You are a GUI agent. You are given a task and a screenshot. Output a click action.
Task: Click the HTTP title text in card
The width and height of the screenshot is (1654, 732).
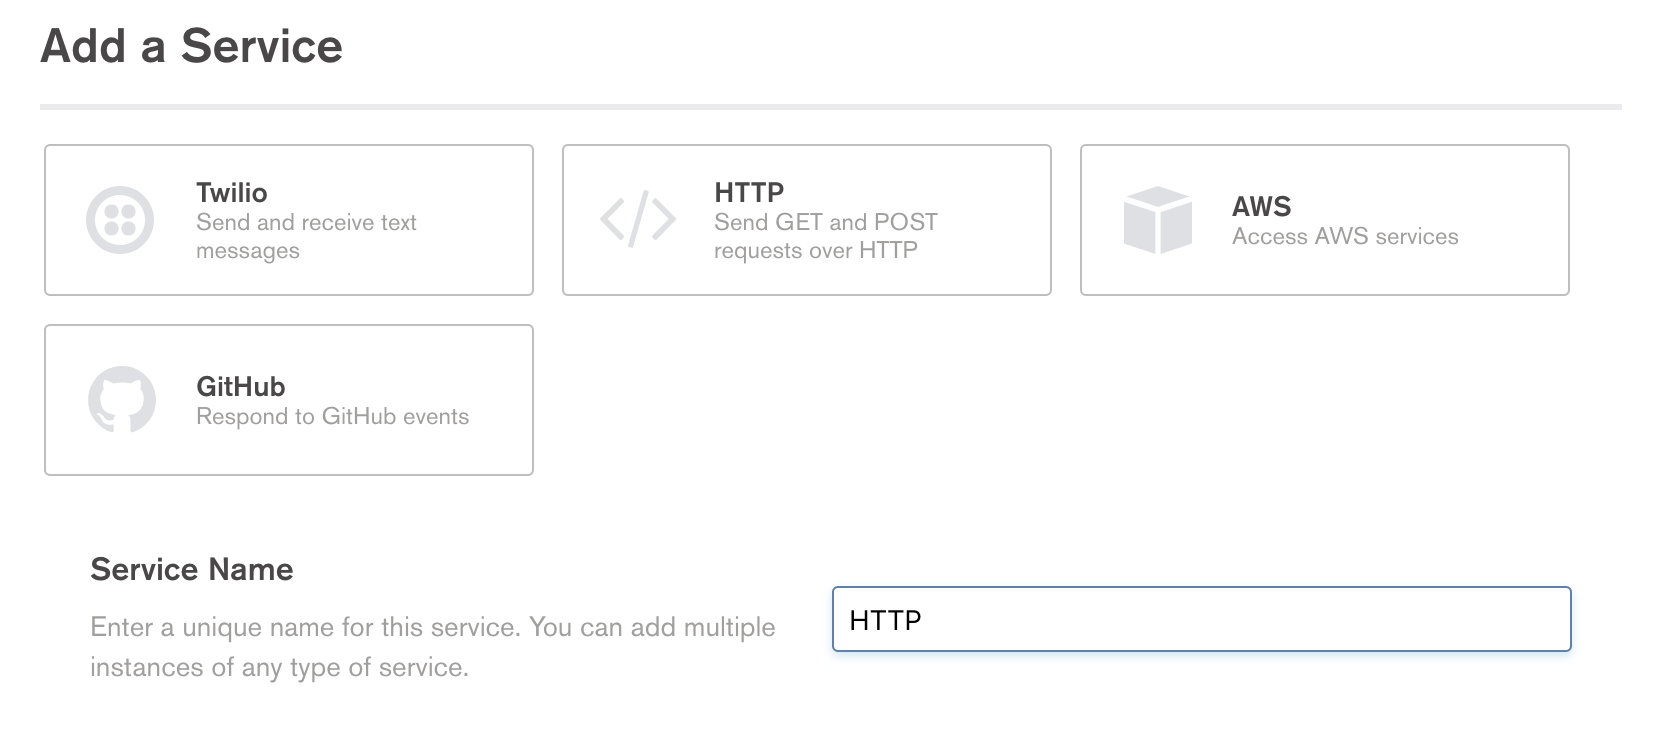(x=749, y=192)
